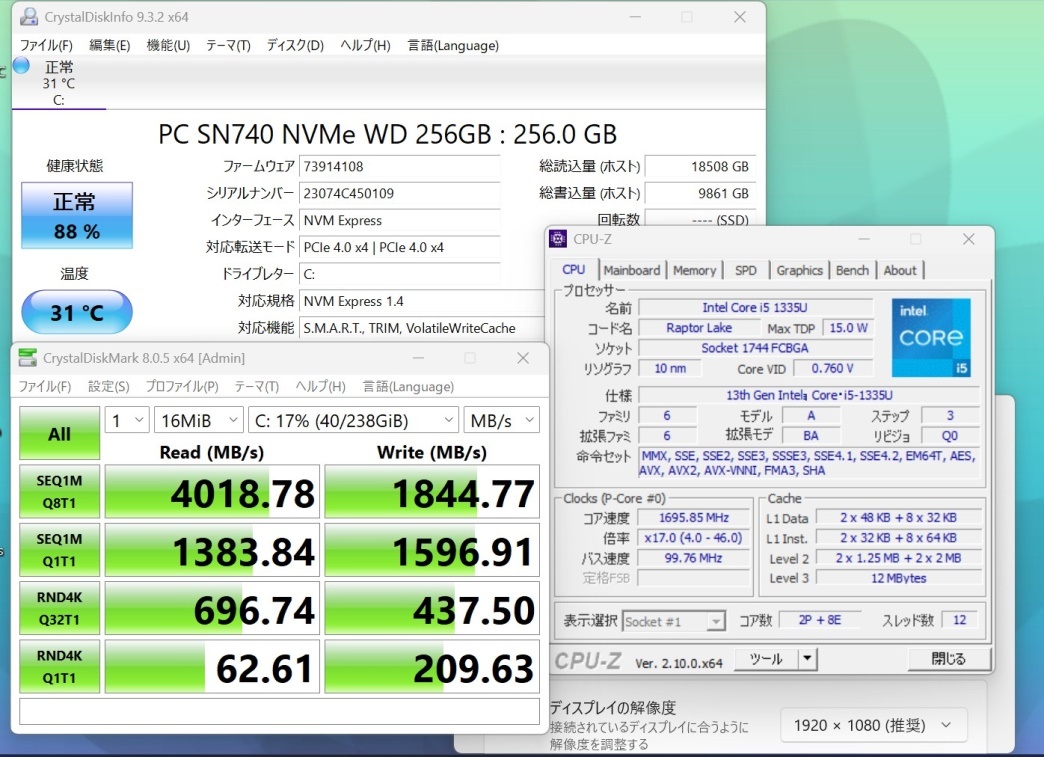Click the 正常 88 % health status button
The width and height of the screenshot is (1044, 757).
[77, 216]
